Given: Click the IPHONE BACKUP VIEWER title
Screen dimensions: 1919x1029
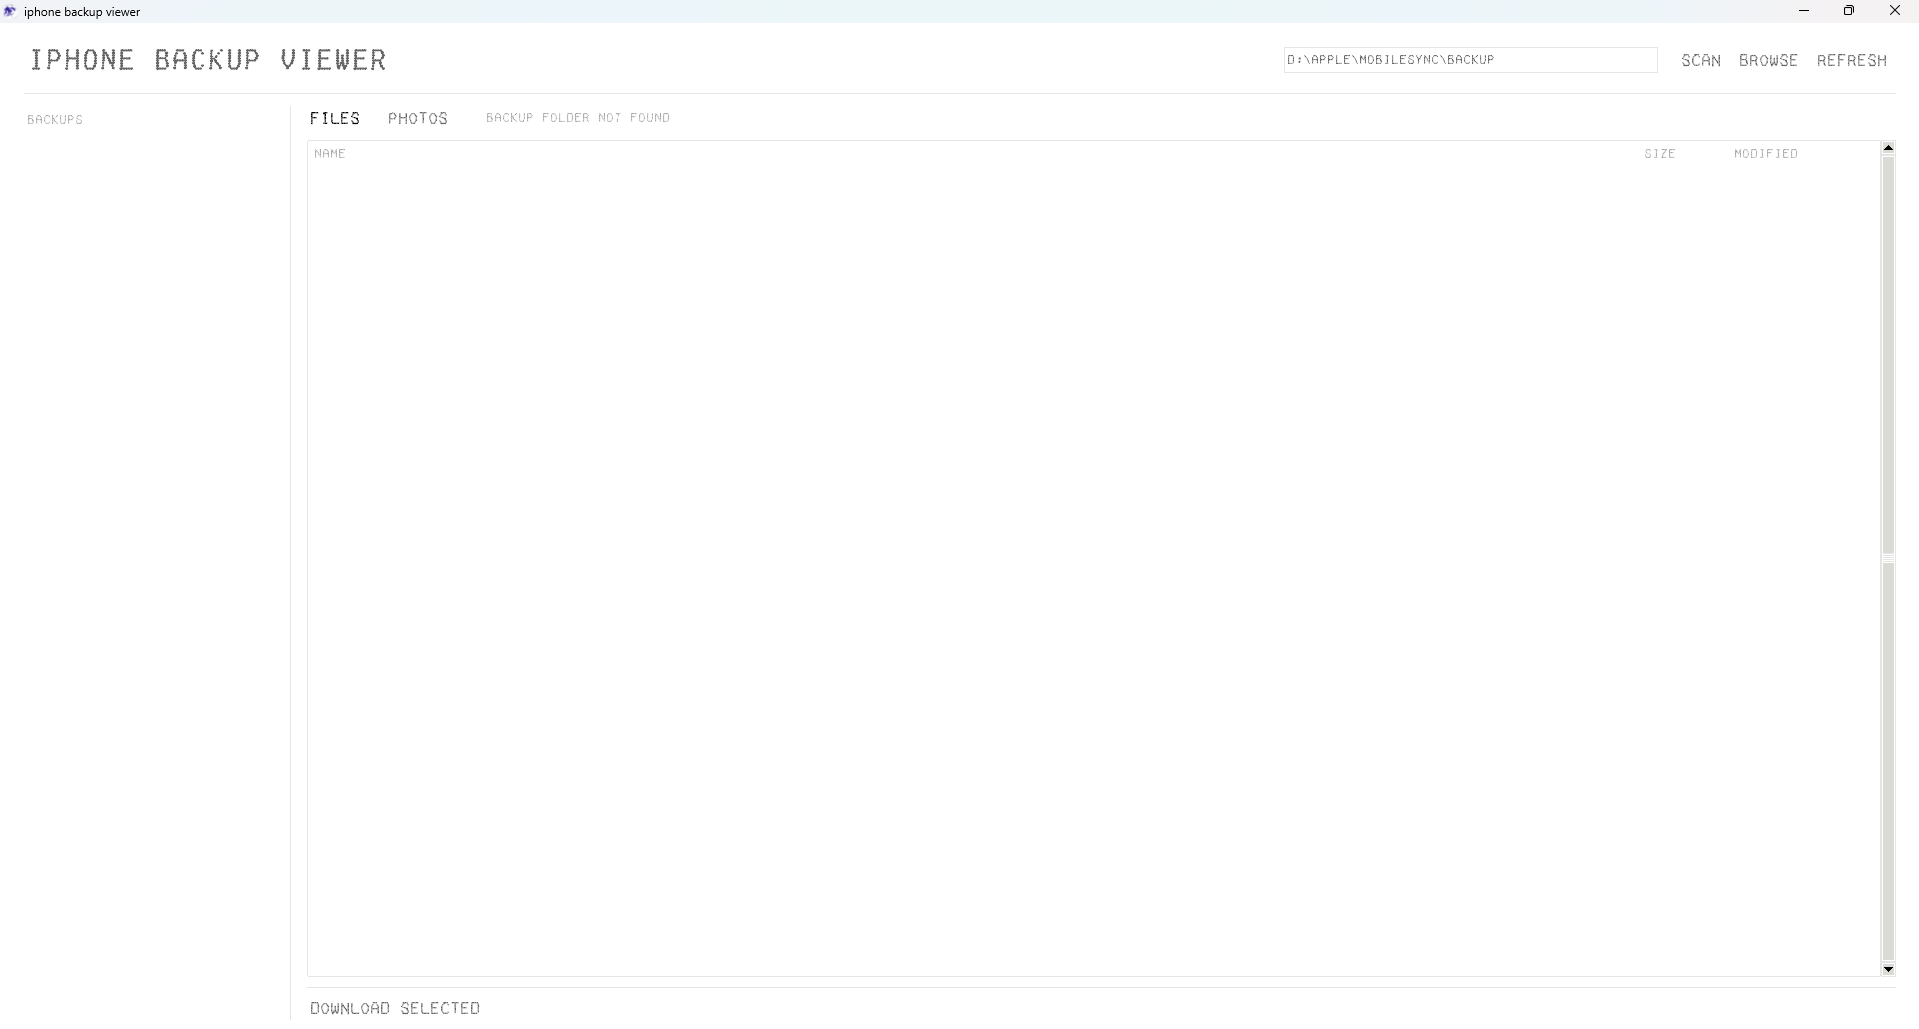Looking at the screenshot, I should (x=208, y=59).
